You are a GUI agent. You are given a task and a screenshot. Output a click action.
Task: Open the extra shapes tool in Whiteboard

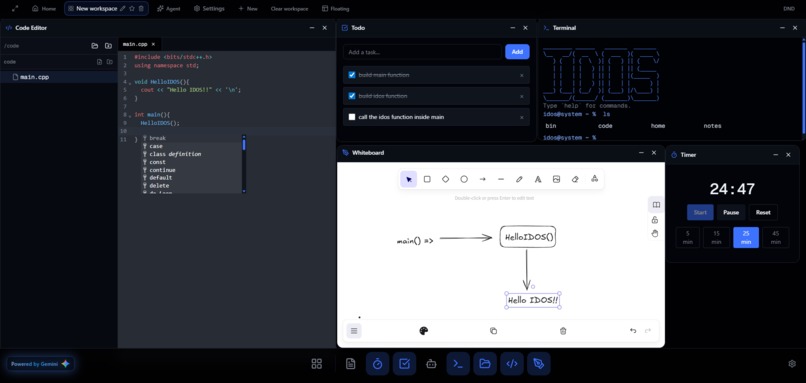tap(594, 179)
